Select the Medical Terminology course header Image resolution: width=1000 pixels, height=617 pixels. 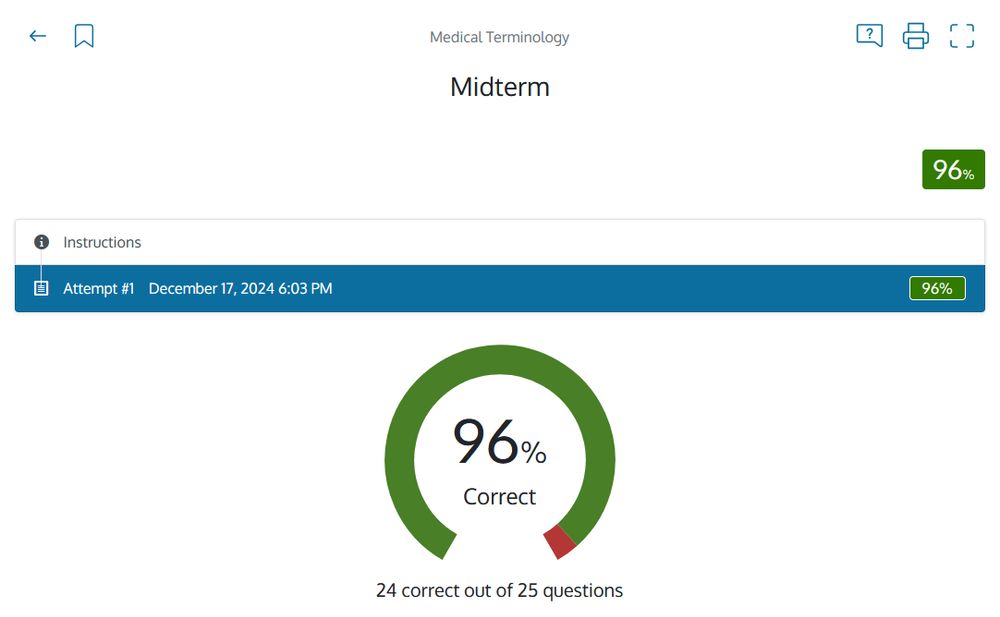(499, 37)
